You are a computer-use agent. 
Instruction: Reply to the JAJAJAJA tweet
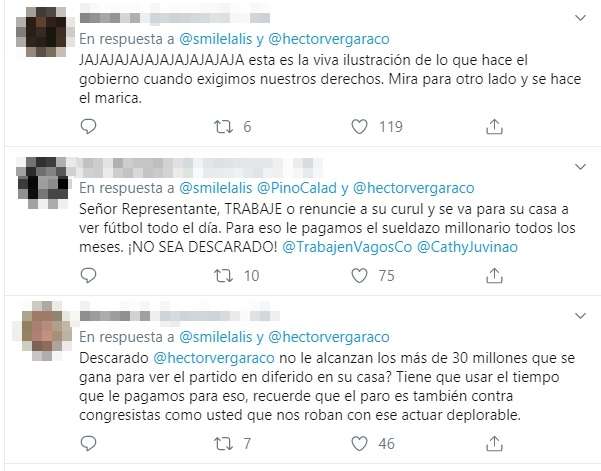[88, 126]
